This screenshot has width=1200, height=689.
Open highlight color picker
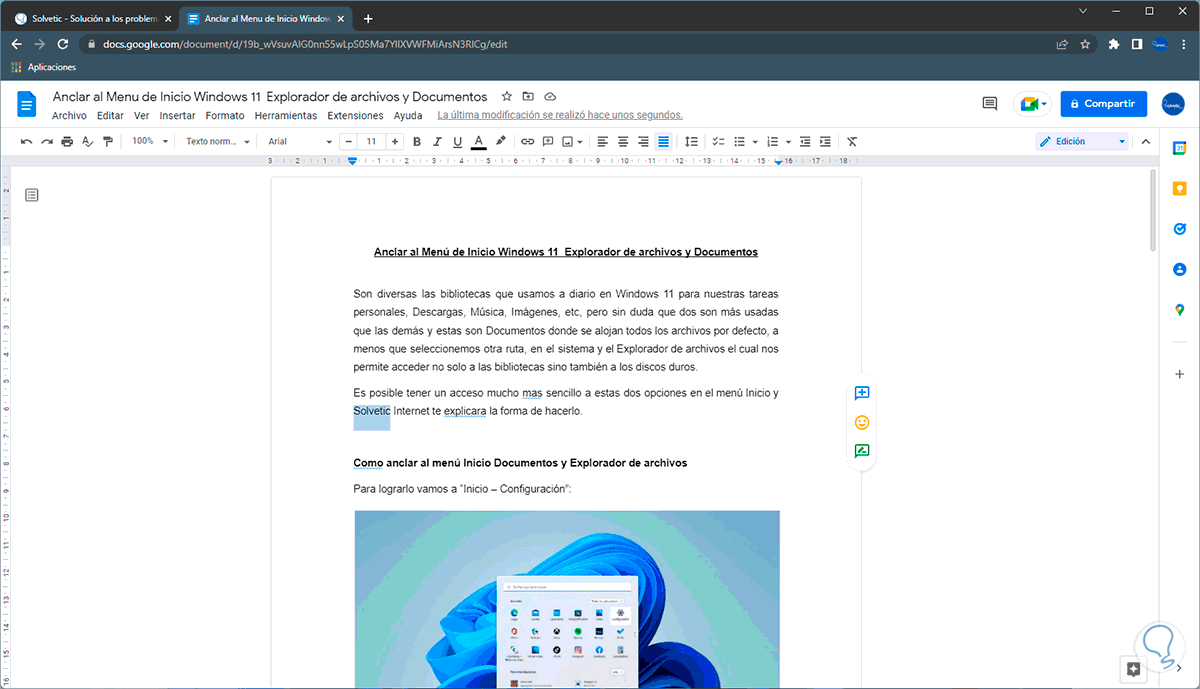point(501,142)
